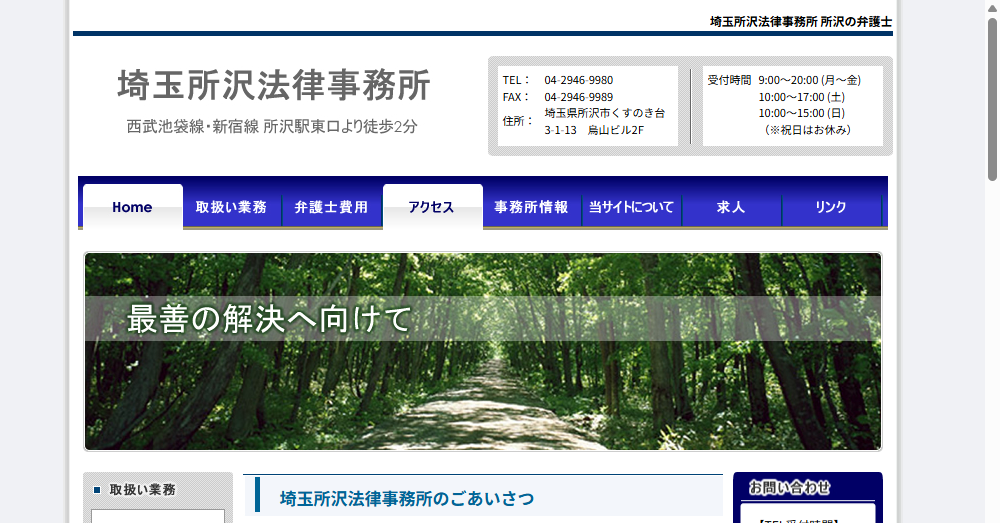Click the vertical scrollbar thumb
This screenshot has width=1000, height=523.
992,100
